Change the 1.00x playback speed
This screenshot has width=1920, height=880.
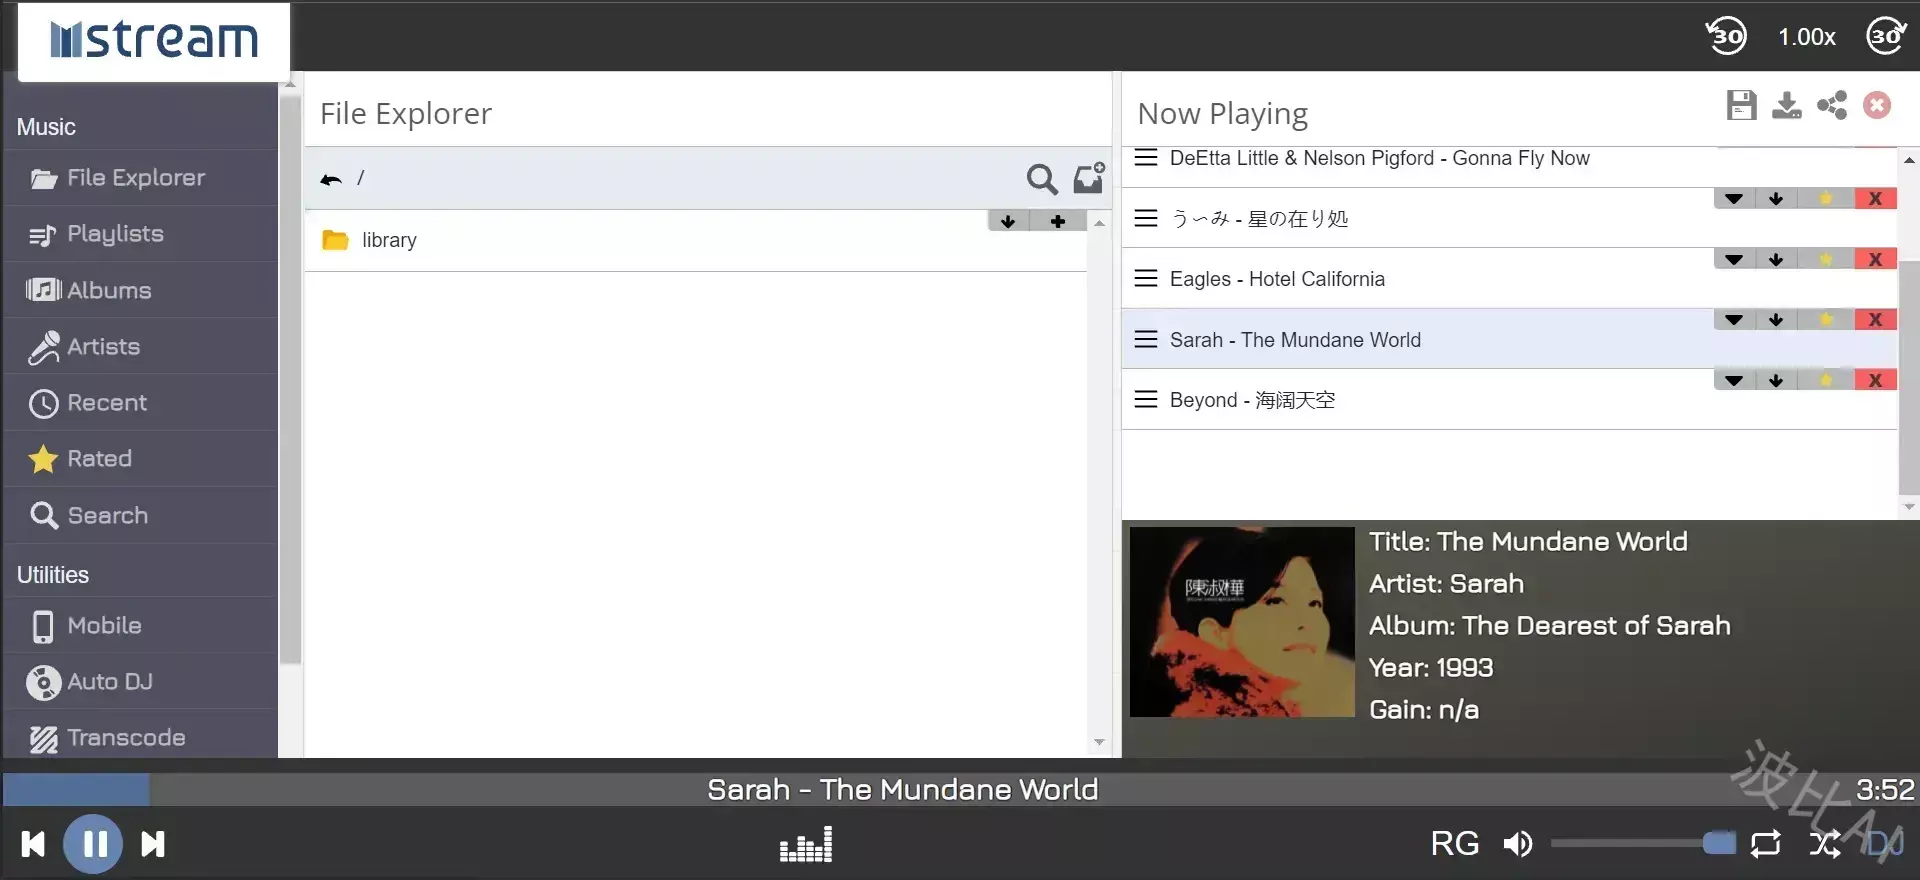(1806, 37)
